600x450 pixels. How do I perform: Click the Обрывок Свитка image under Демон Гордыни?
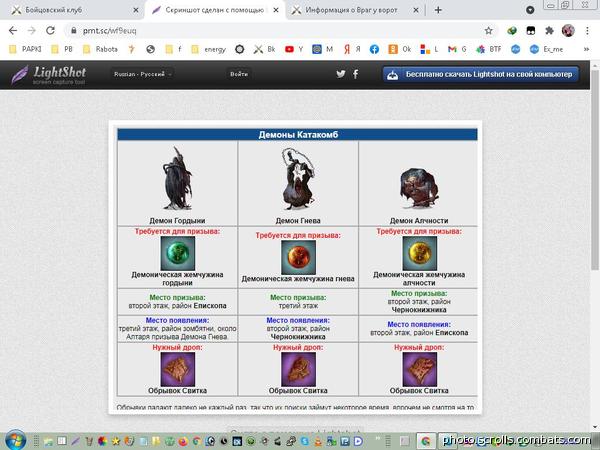tap(178, 369)
